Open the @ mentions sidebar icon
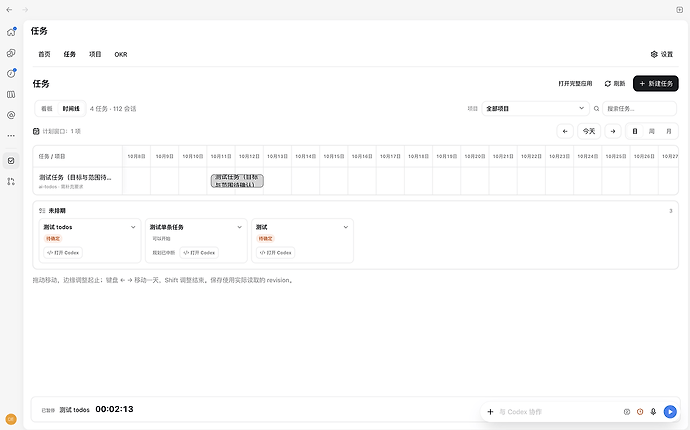Image resolution: width=690 pixels, height=430 pixels. tap(11, 115)
